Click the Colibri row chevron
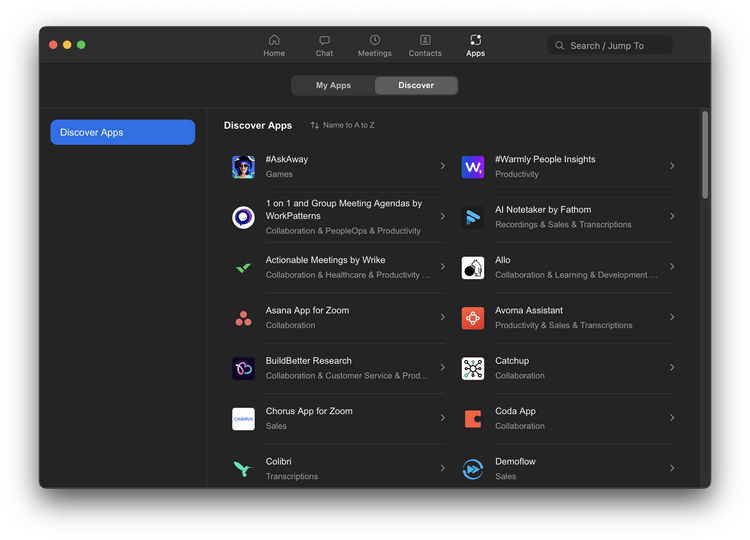Image resolution: width=750 pixels, height=540 pixels. (x=442, y=468)
